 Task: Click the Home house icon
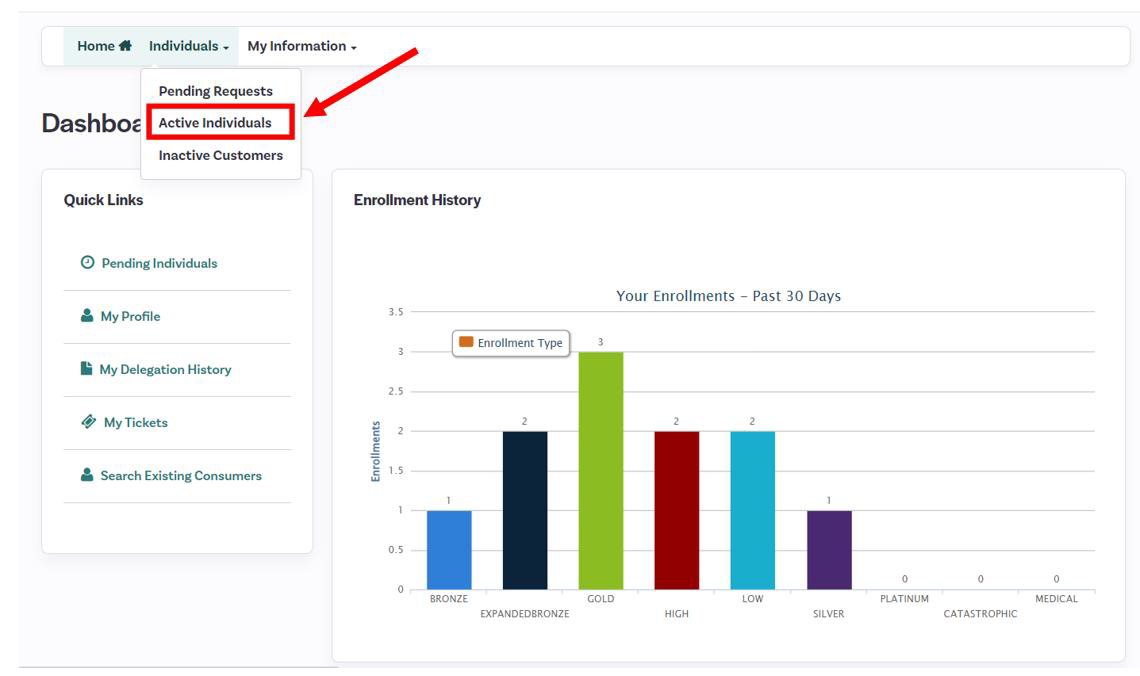[125, 46]
